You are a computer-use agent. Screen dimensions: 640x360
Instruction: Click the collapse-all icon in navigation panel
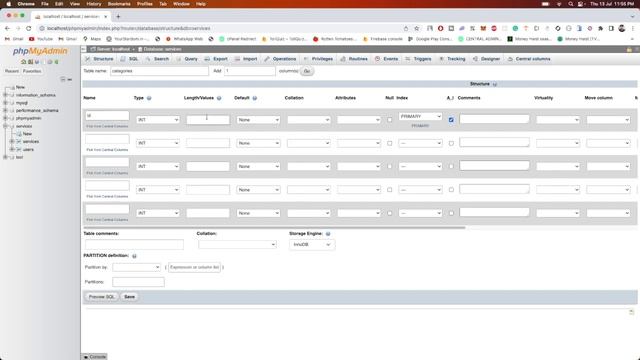pyautogui.click(x=63, y=80)
